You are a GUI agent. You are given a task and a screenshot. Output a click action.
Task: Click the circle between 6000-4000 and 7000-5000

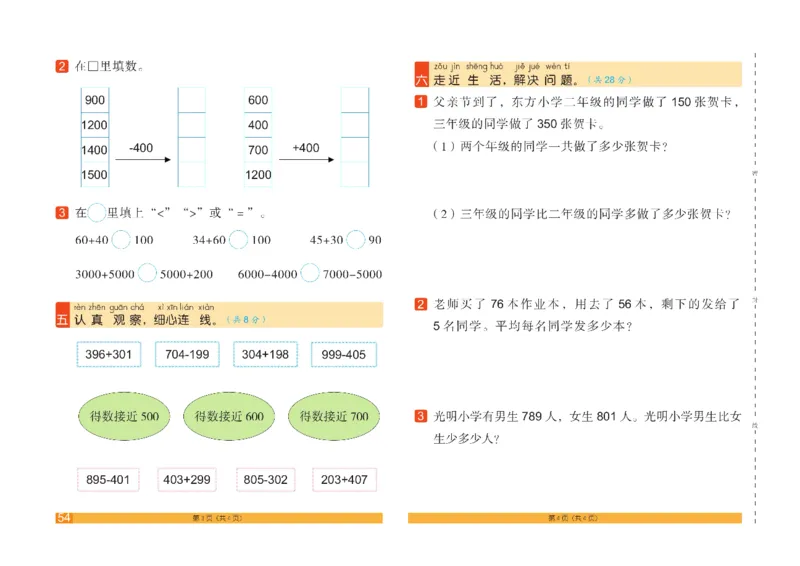click(310, 274)
